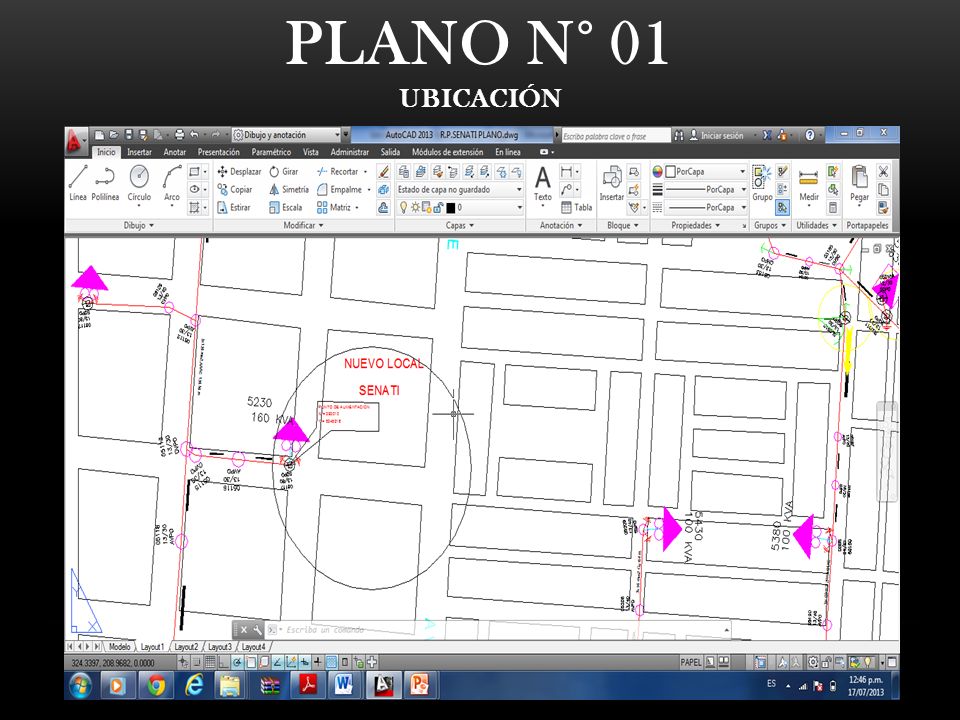This screenshot has width=960, height=720.
Task: Open the Insertar ribbon tab
Action: click(x=140, y=152)
